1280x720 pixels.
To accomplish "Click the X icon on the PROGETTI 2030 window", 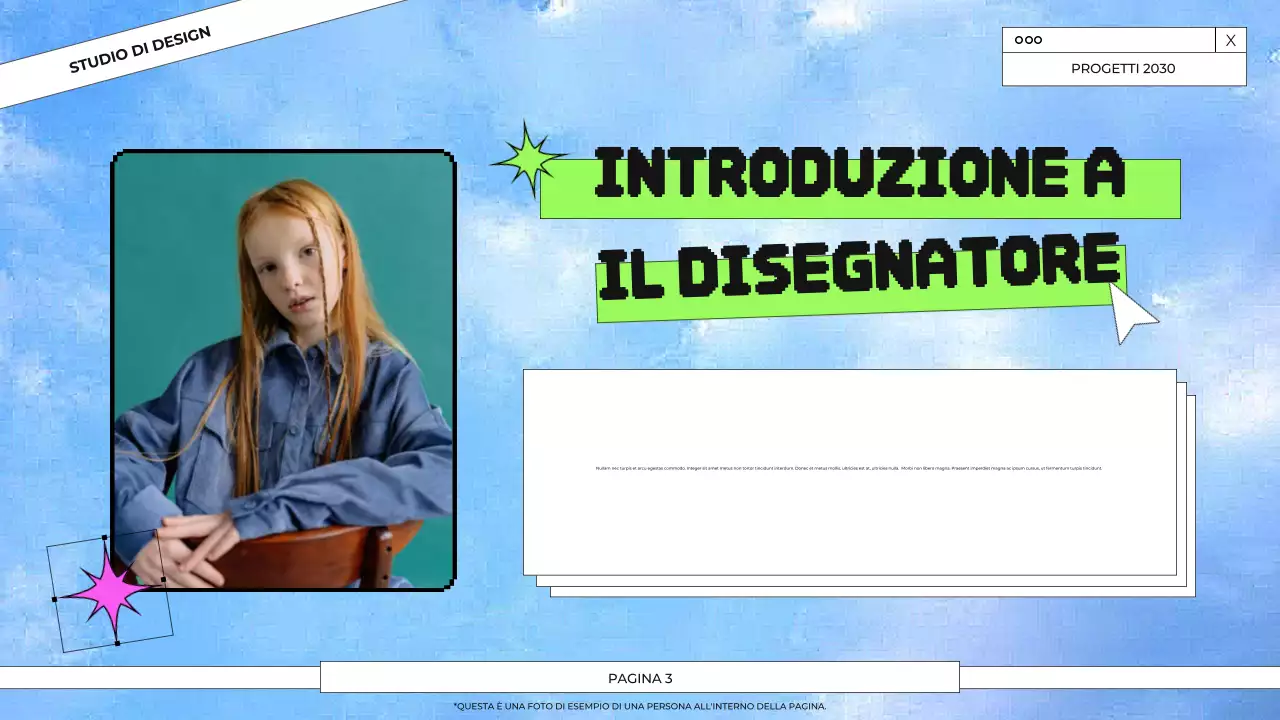I will [1230, 40].
